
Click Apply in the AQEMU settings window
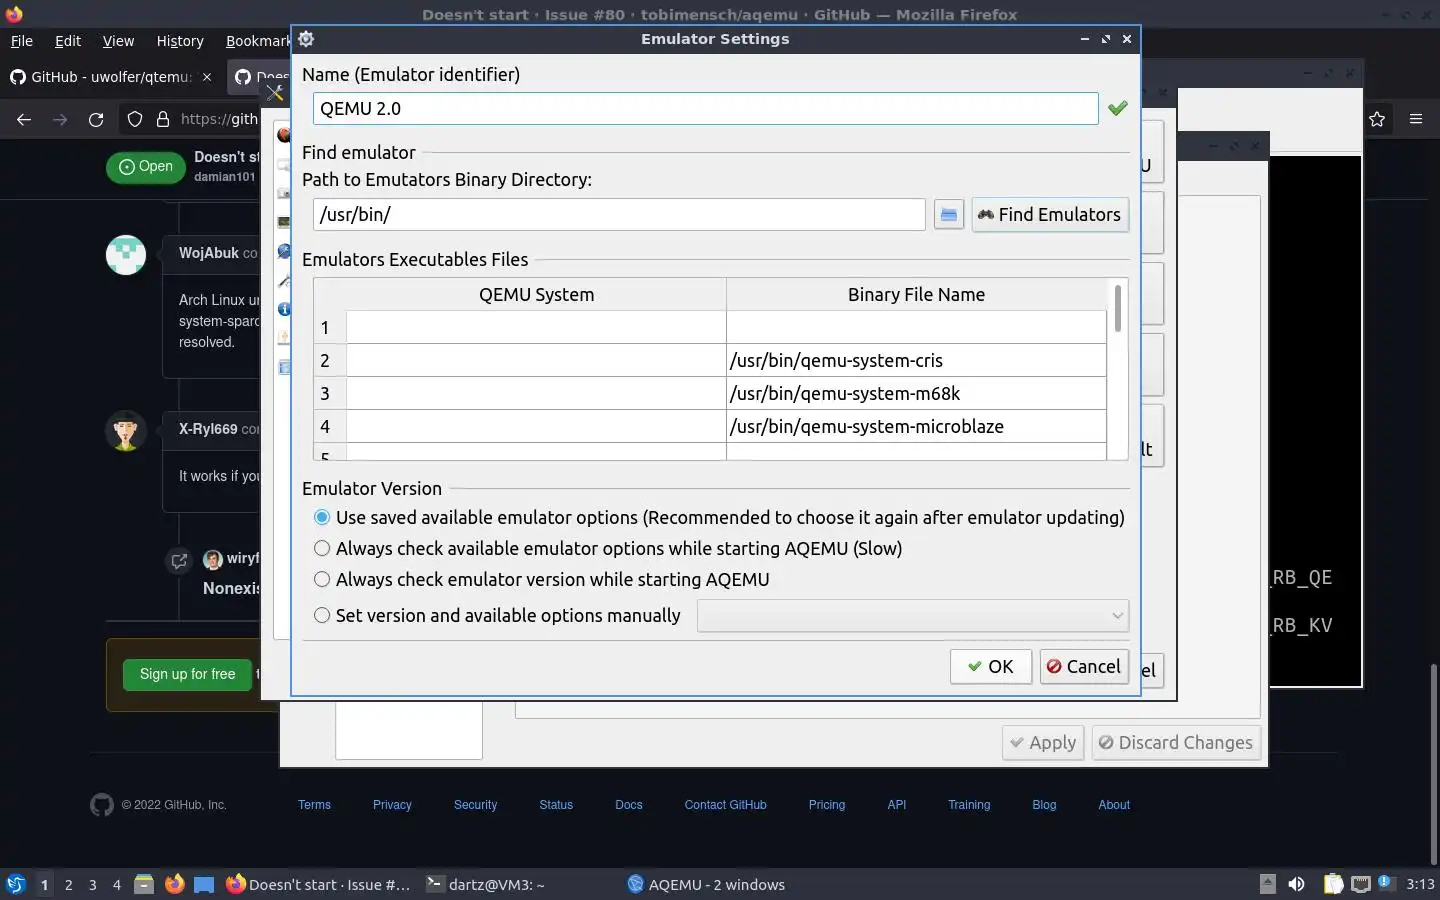tap(1043, 743)
